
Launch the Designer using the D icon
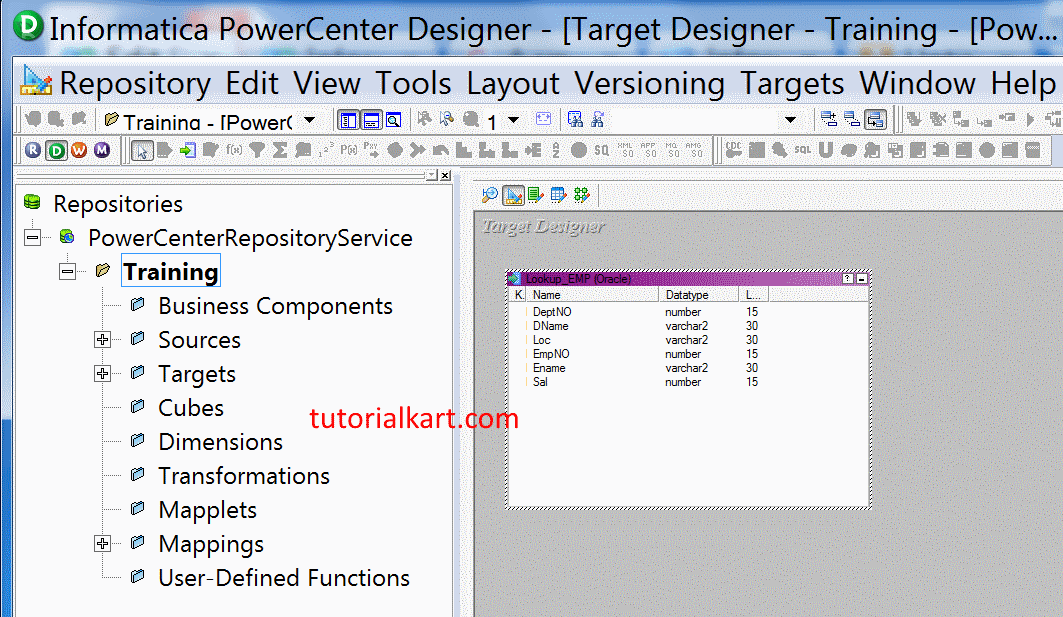pos(57,151)
